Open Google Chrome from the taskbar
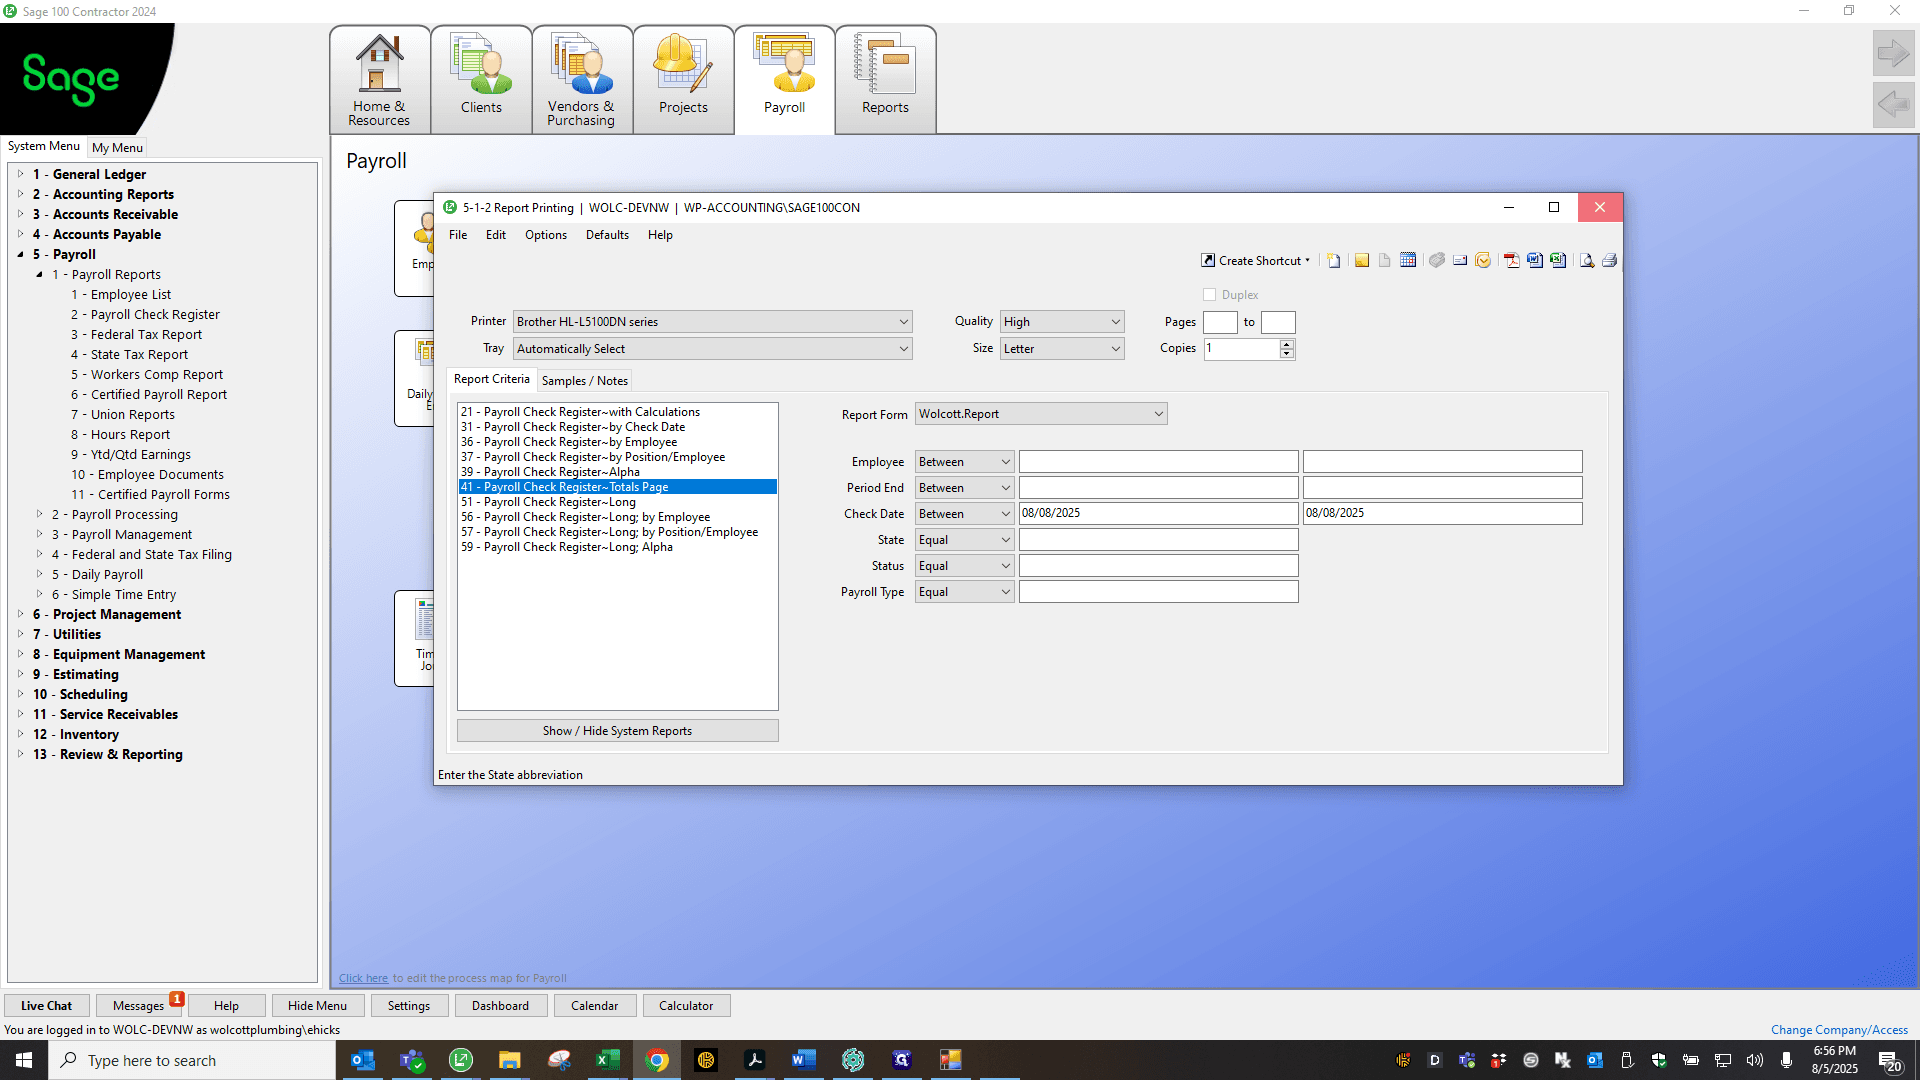1920x1080 pixels. pos(657,1060)
